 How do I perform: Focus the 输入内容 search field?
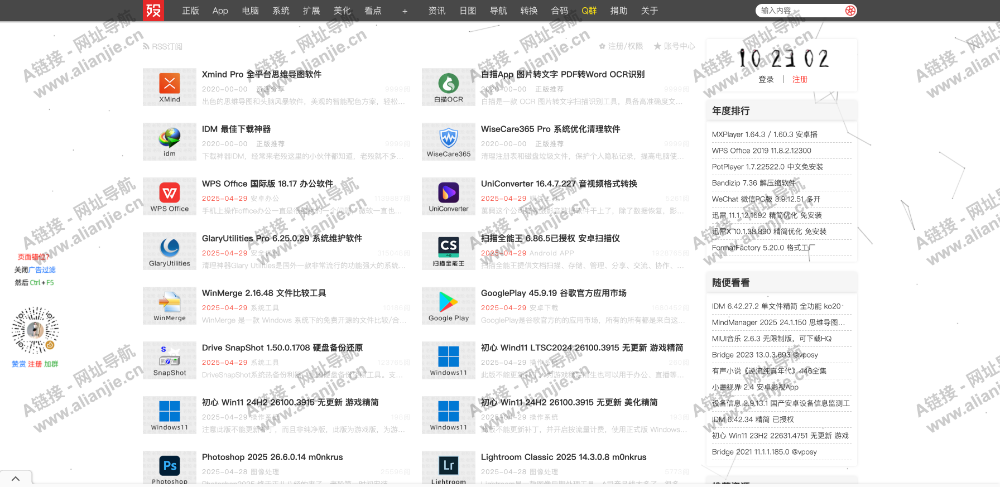coord(800,10)
